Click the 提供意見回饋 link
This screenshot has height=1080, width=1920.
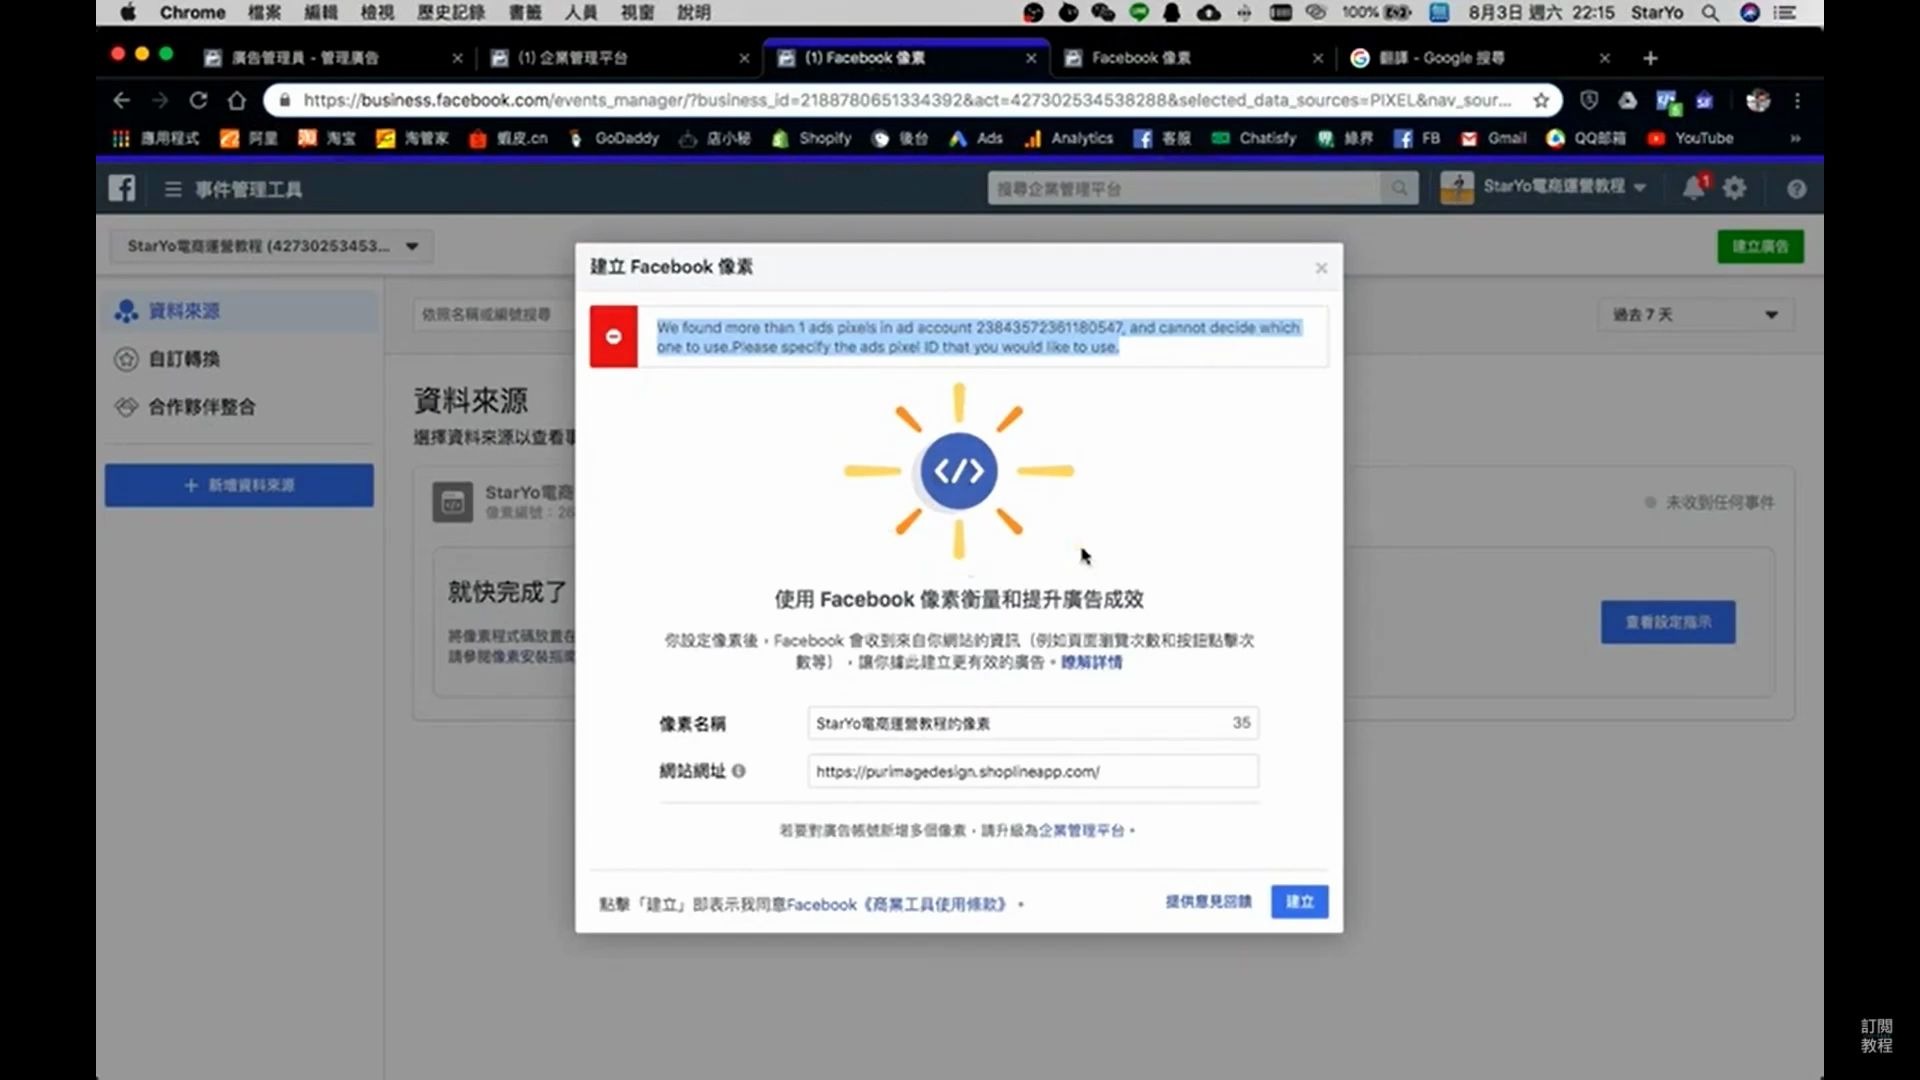[x=1208, y=902]
